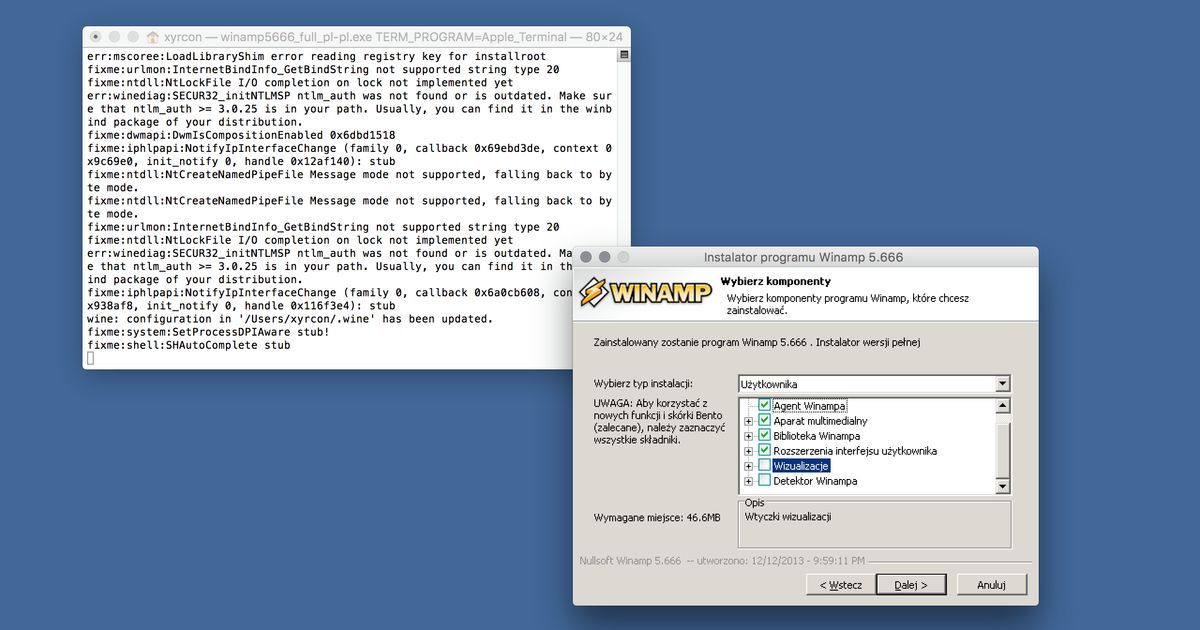Click the Wstecz button to go back
The height and width of the screenshot is (630, 1200).
pyautogui.click(x=840, y=584)
